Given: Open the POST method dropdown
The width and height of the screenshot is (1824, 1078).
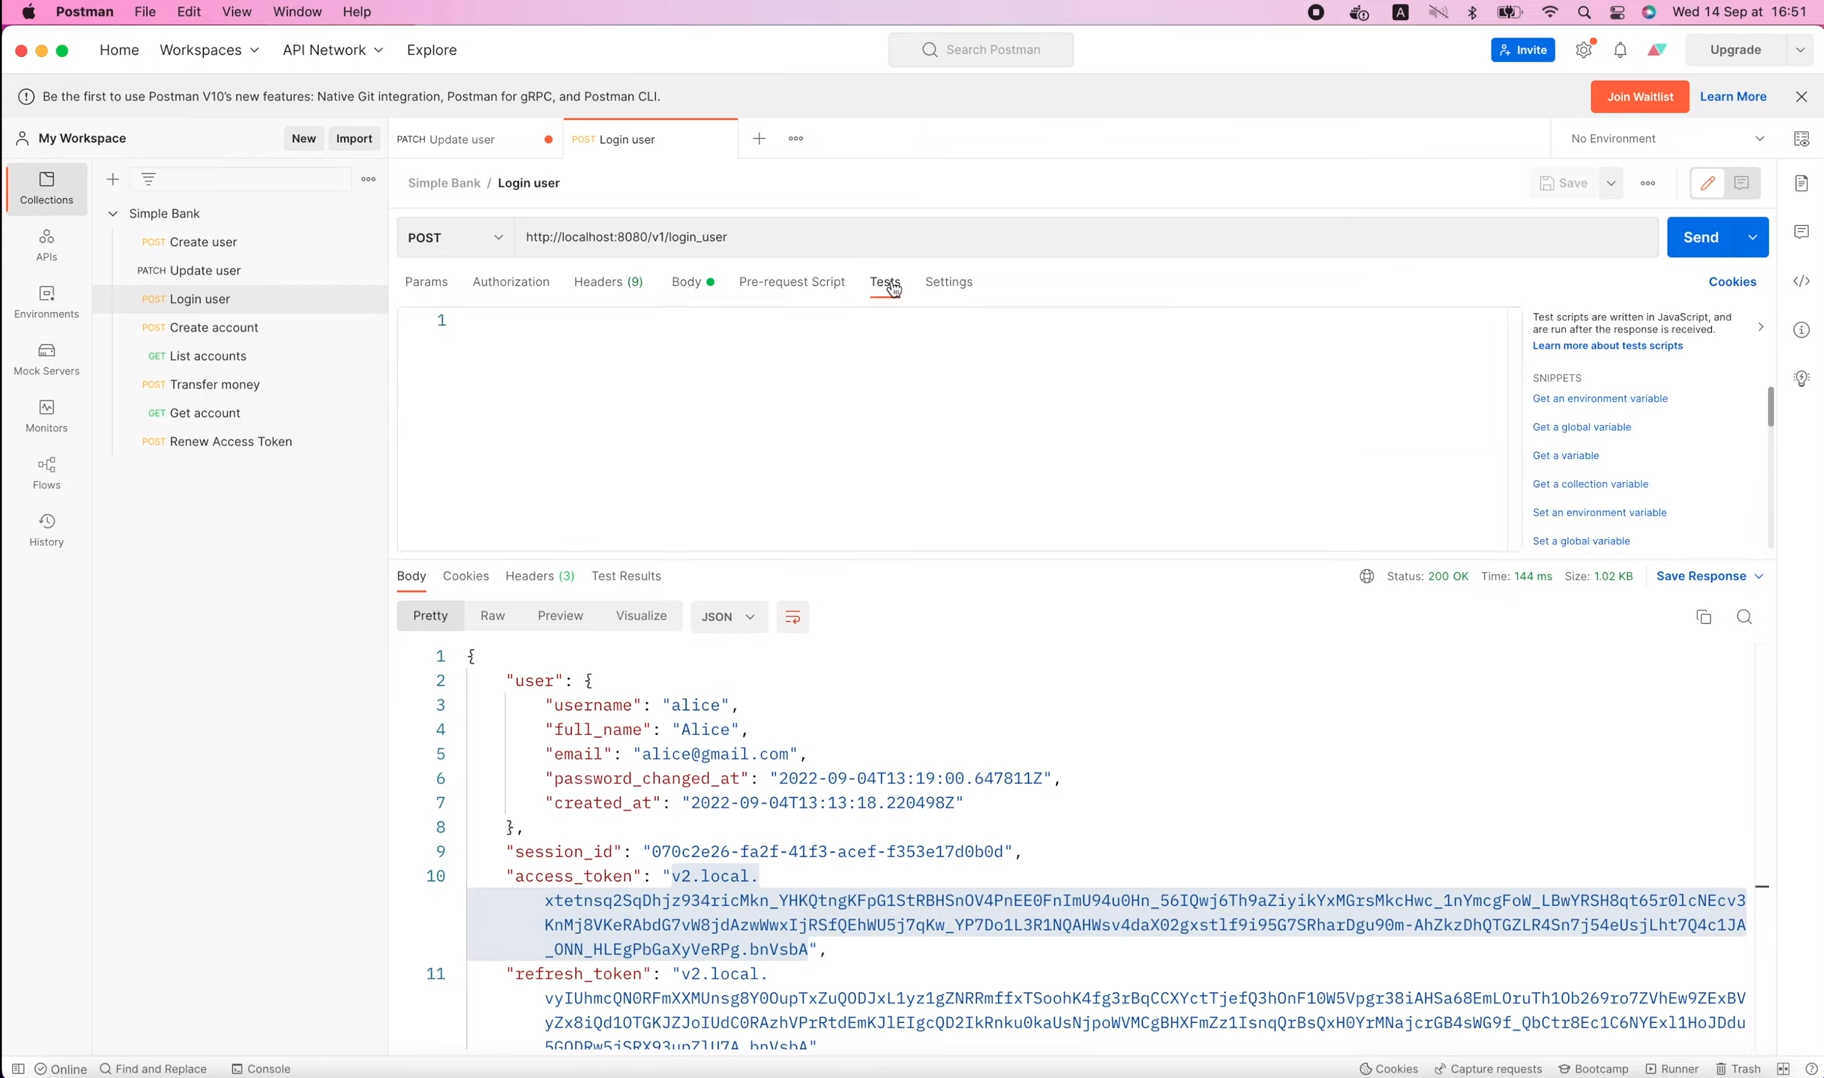Looking at the screenshot, I should coord(455,237).
